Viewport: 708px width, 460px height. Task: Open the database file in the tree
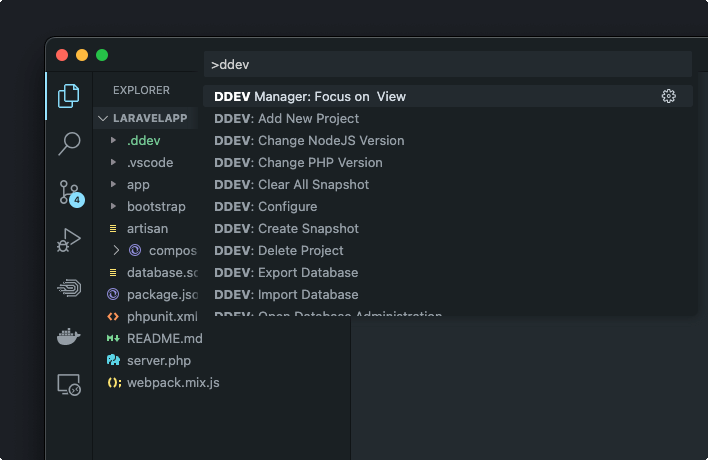[162, 273]
